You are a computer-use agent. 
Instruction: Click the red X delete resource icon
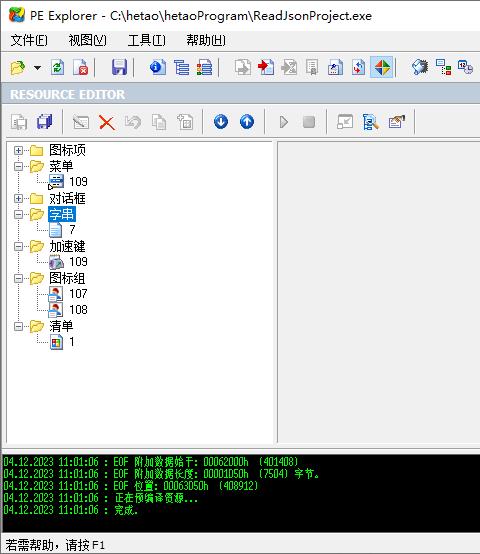click(x=107, y=123)
